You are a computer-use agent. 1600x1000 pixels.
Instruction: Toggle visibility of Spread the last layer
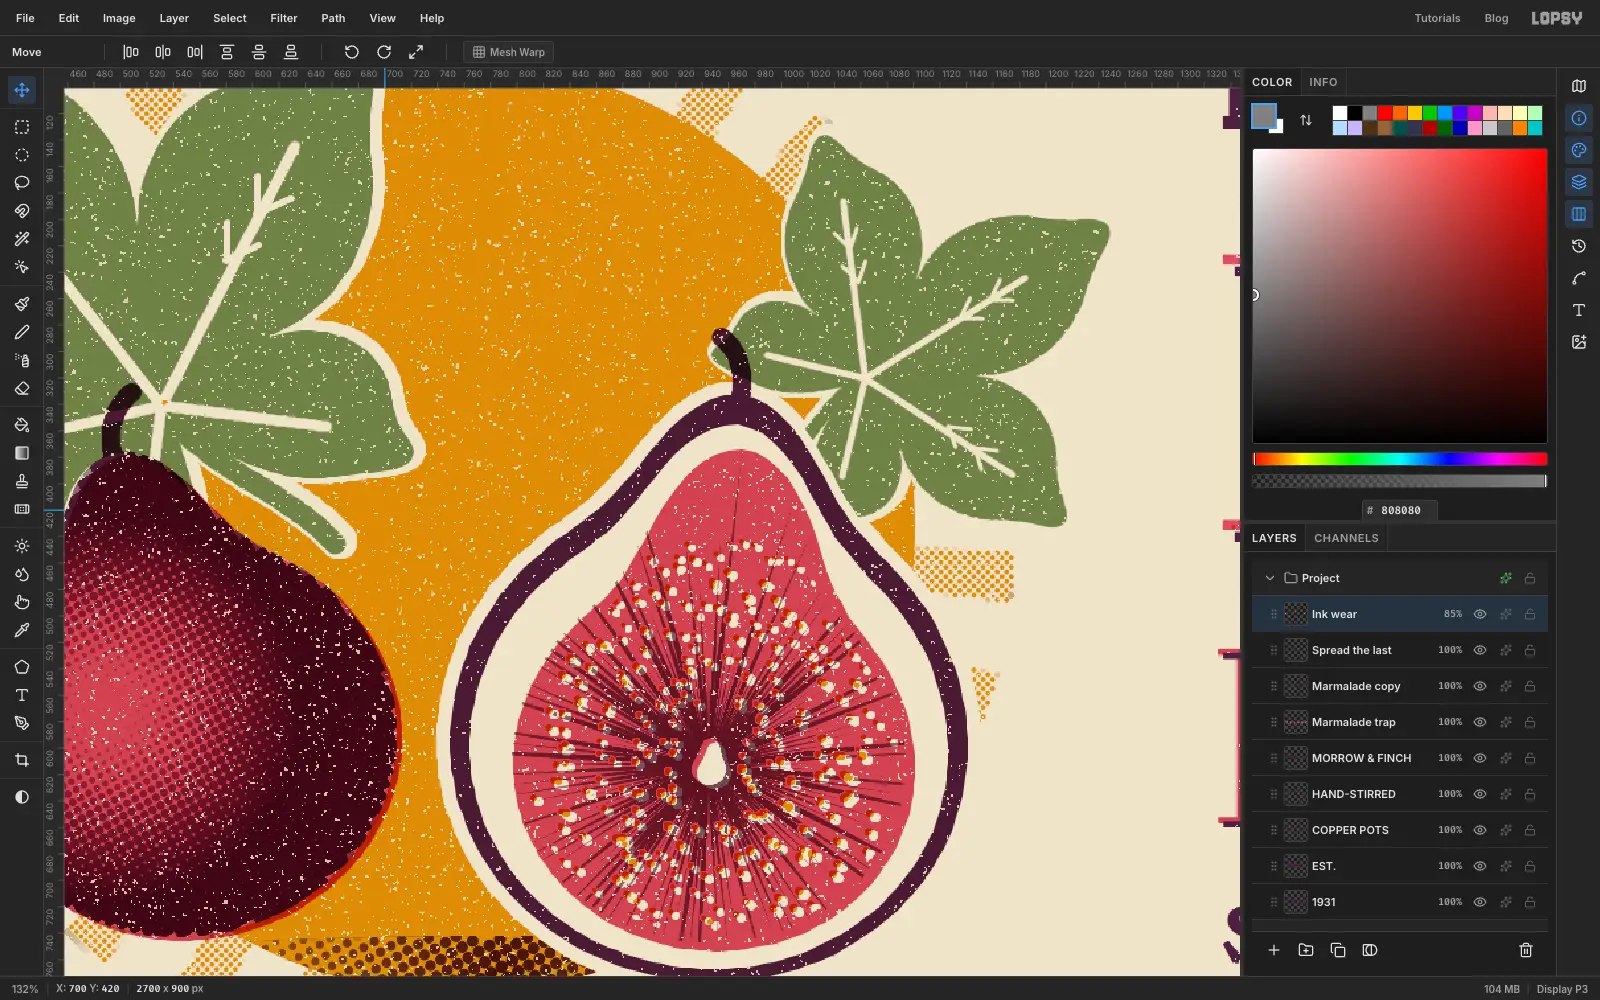point(1480,650)
